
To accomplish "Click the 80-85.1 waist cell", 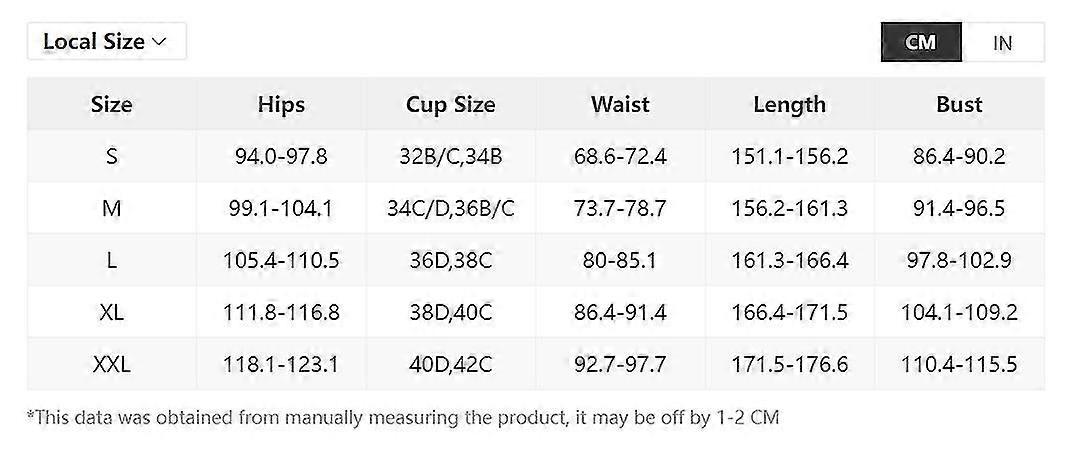I will (620, 260).
